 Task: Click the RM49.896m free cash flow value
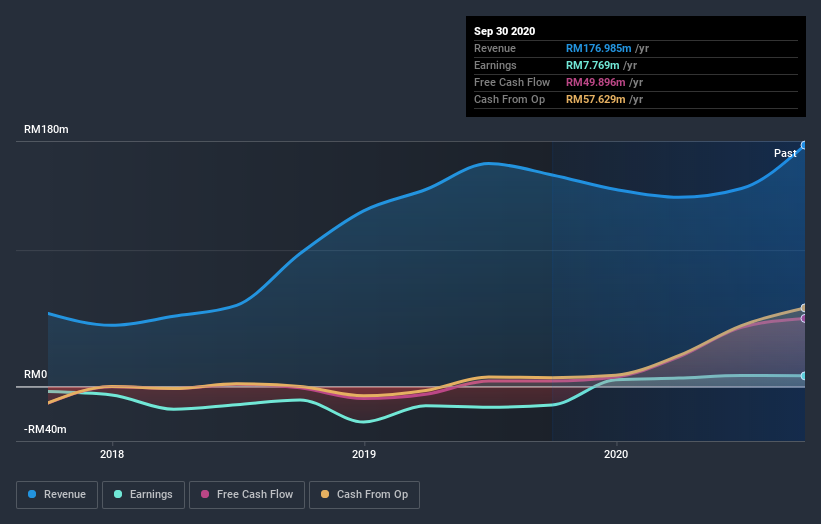pyautogui.click(x=596, y=82)
